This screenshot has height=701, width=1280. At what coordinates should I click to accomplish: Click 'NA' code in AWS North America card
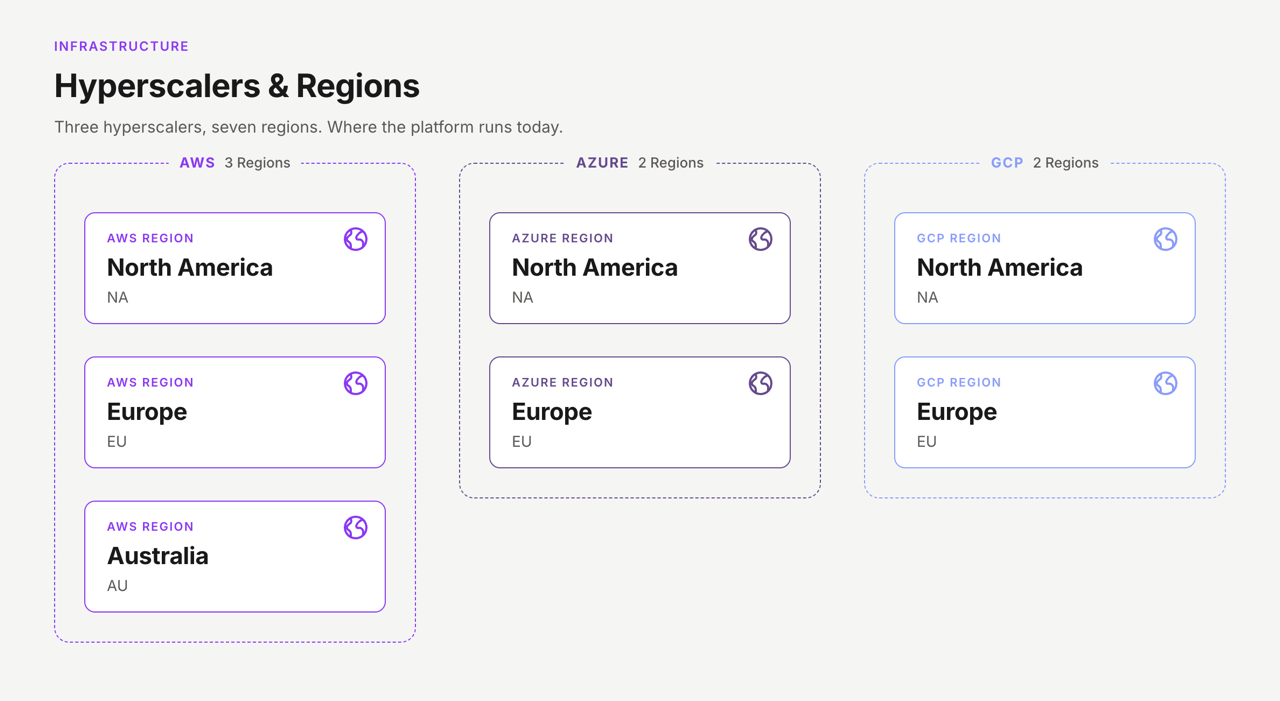pos(118,298)
